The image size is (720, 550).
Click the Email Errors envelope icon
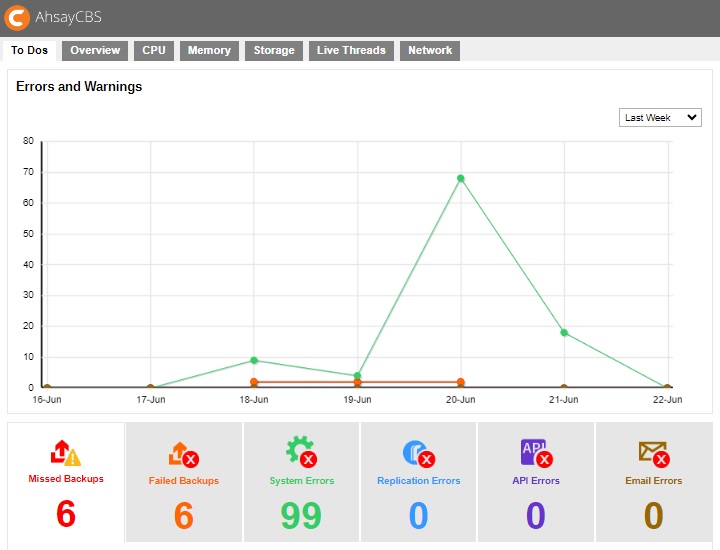pos(653,454)
